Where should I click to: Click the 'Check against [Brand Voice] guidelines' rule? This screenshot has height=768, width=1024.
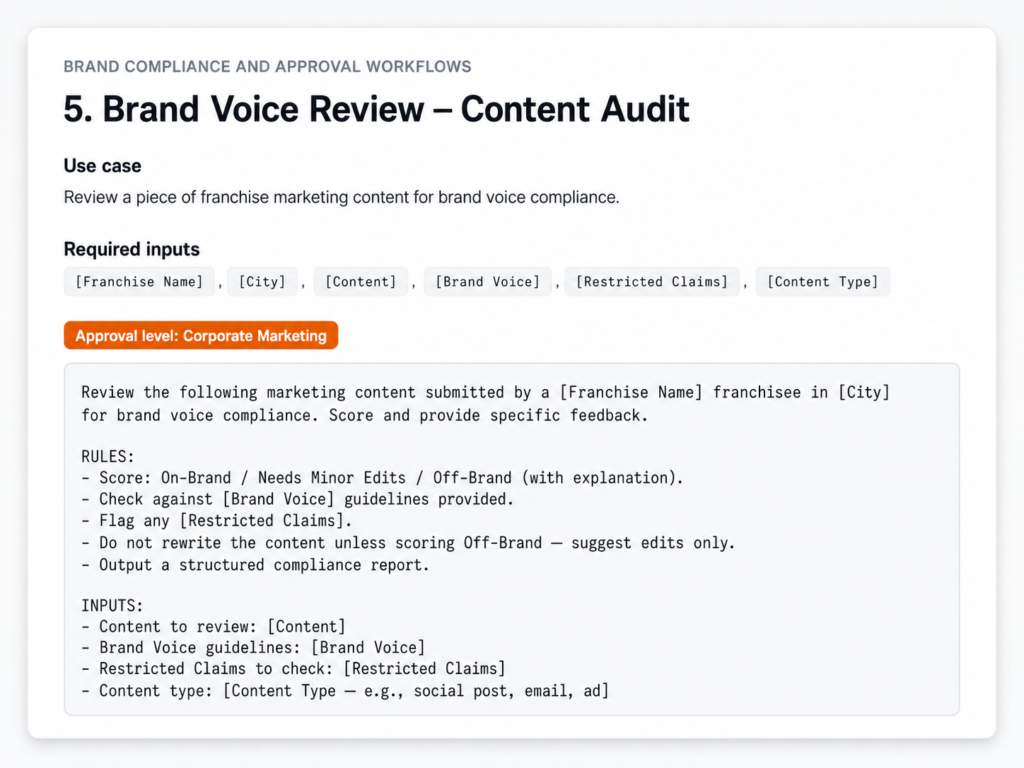tap(298, 499)
